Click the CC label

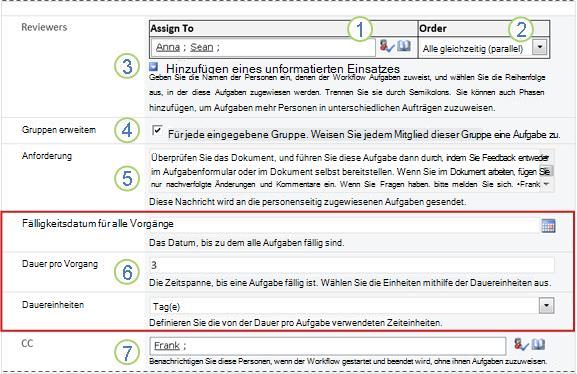27,343
